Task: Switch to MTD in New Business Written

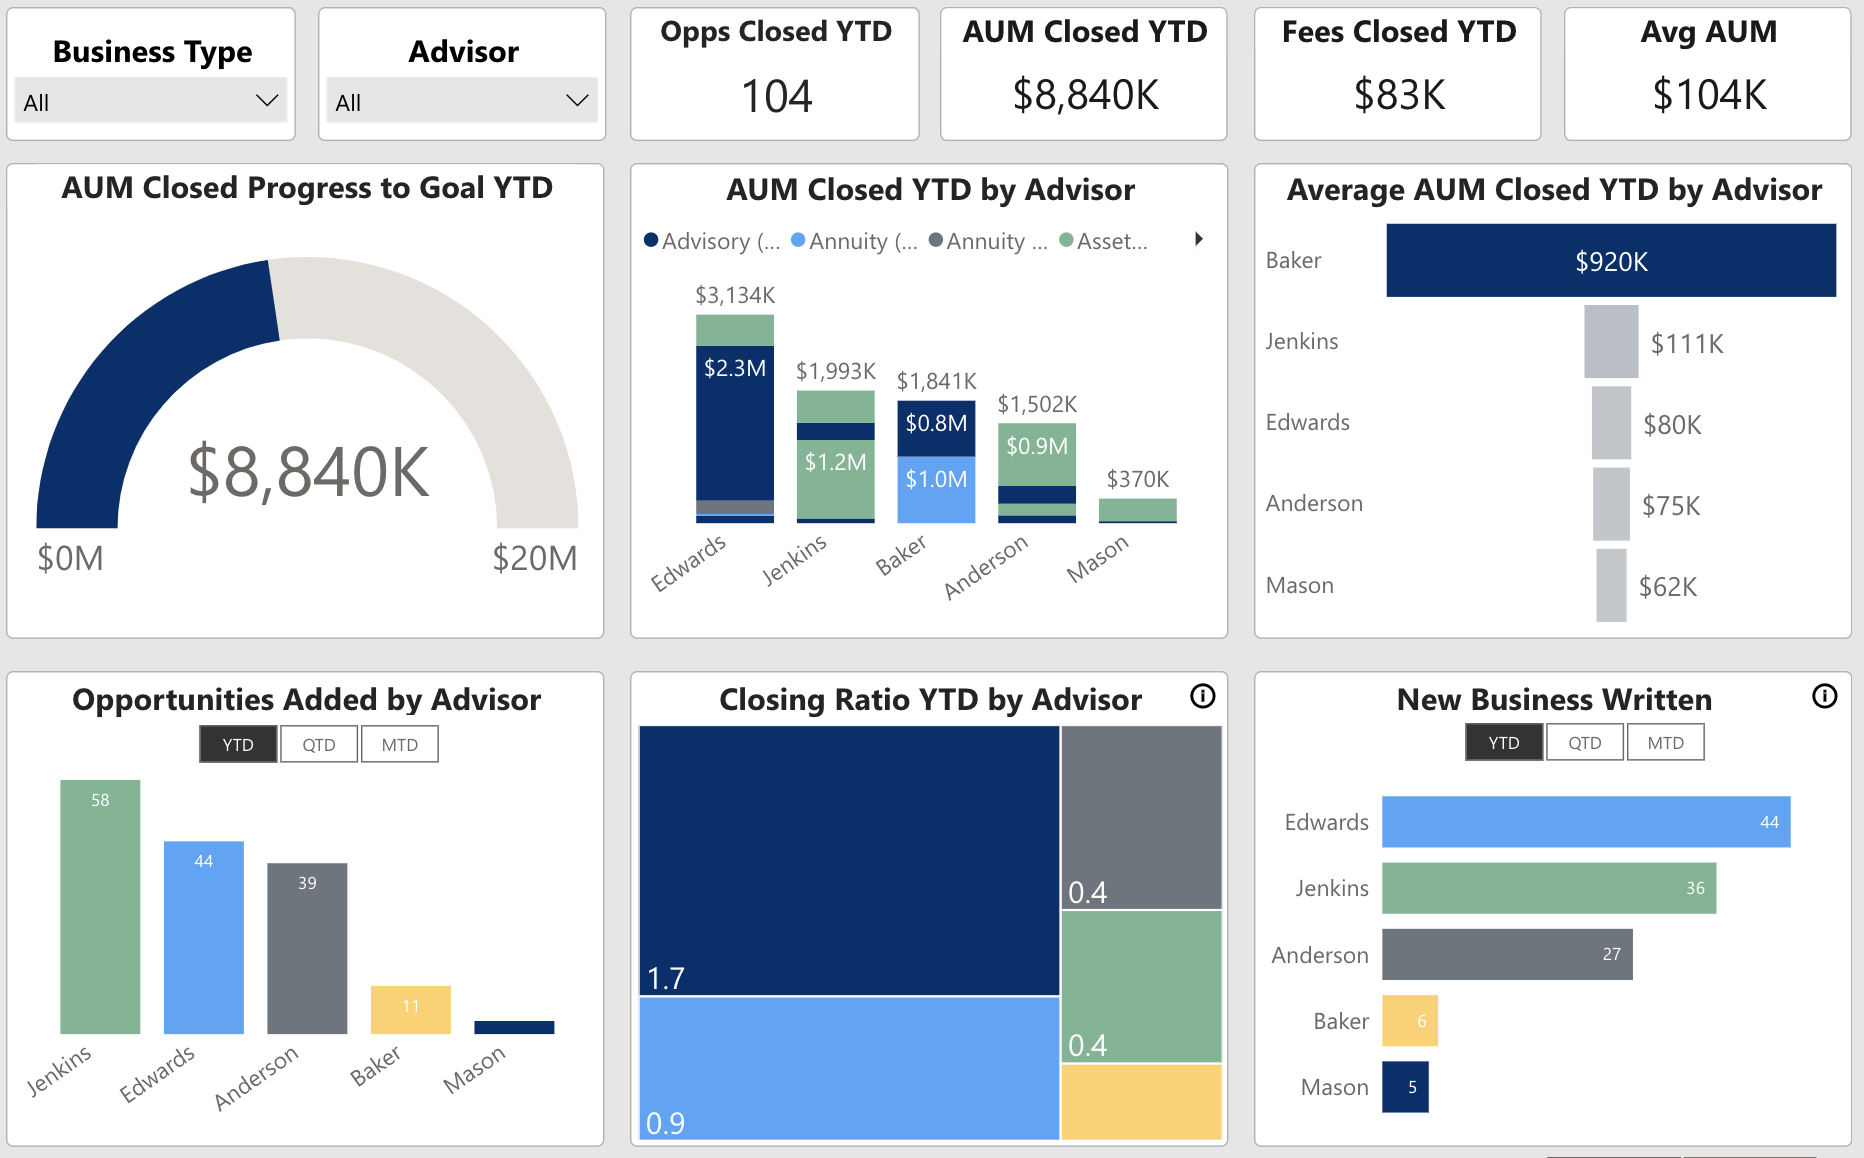Action: [1665, 742]
